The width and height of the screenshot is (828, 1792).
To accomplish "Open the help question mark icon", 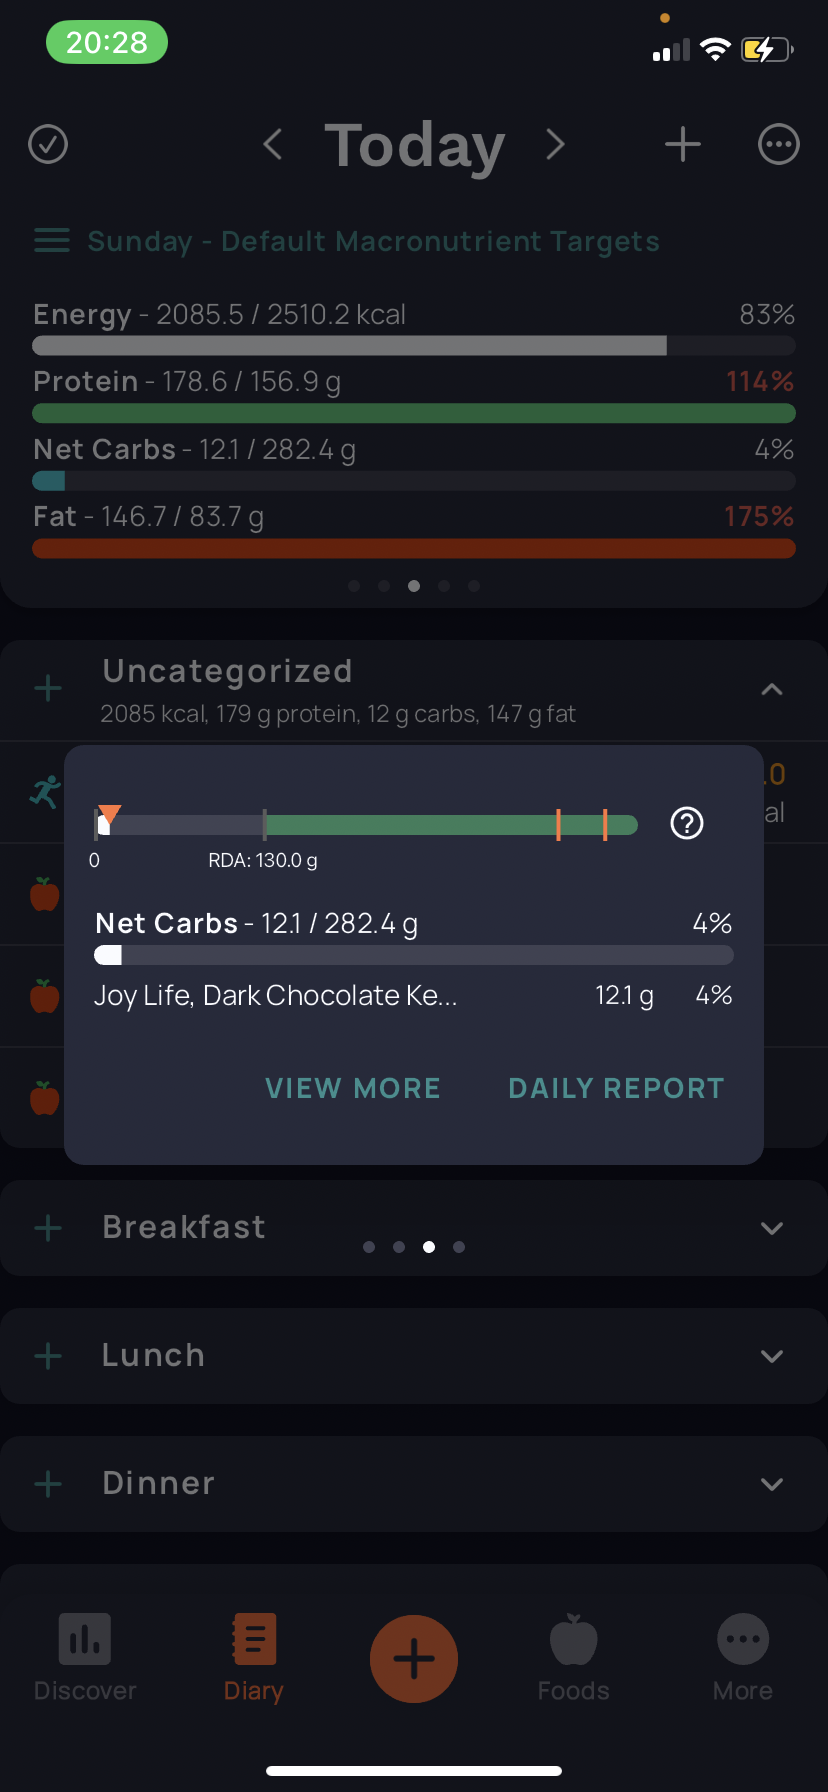I will [687, 823].
